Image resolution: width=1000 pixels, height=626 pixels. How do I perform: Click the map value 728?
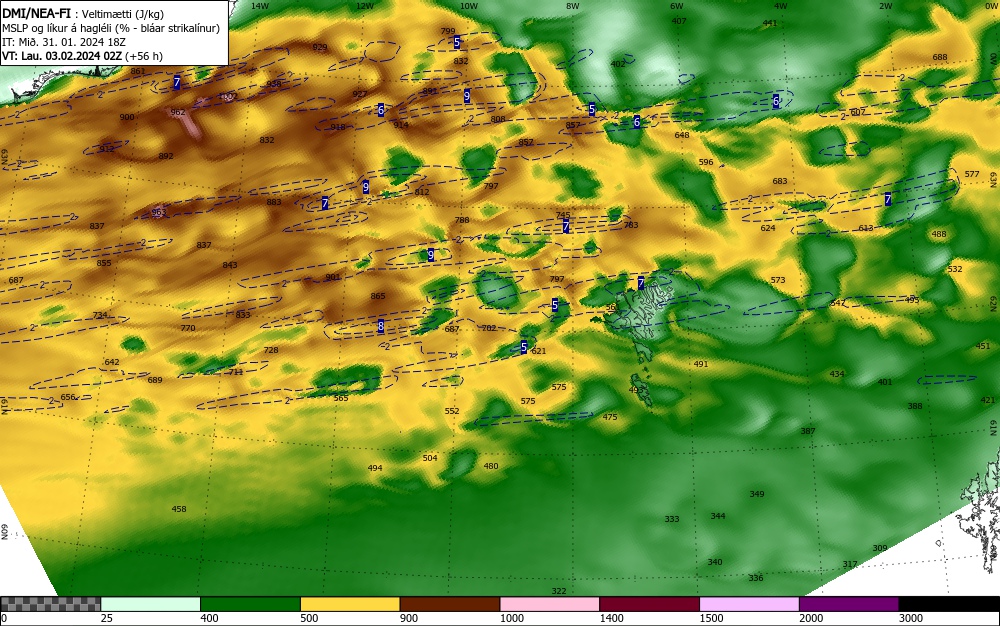[x=271, y=350]
